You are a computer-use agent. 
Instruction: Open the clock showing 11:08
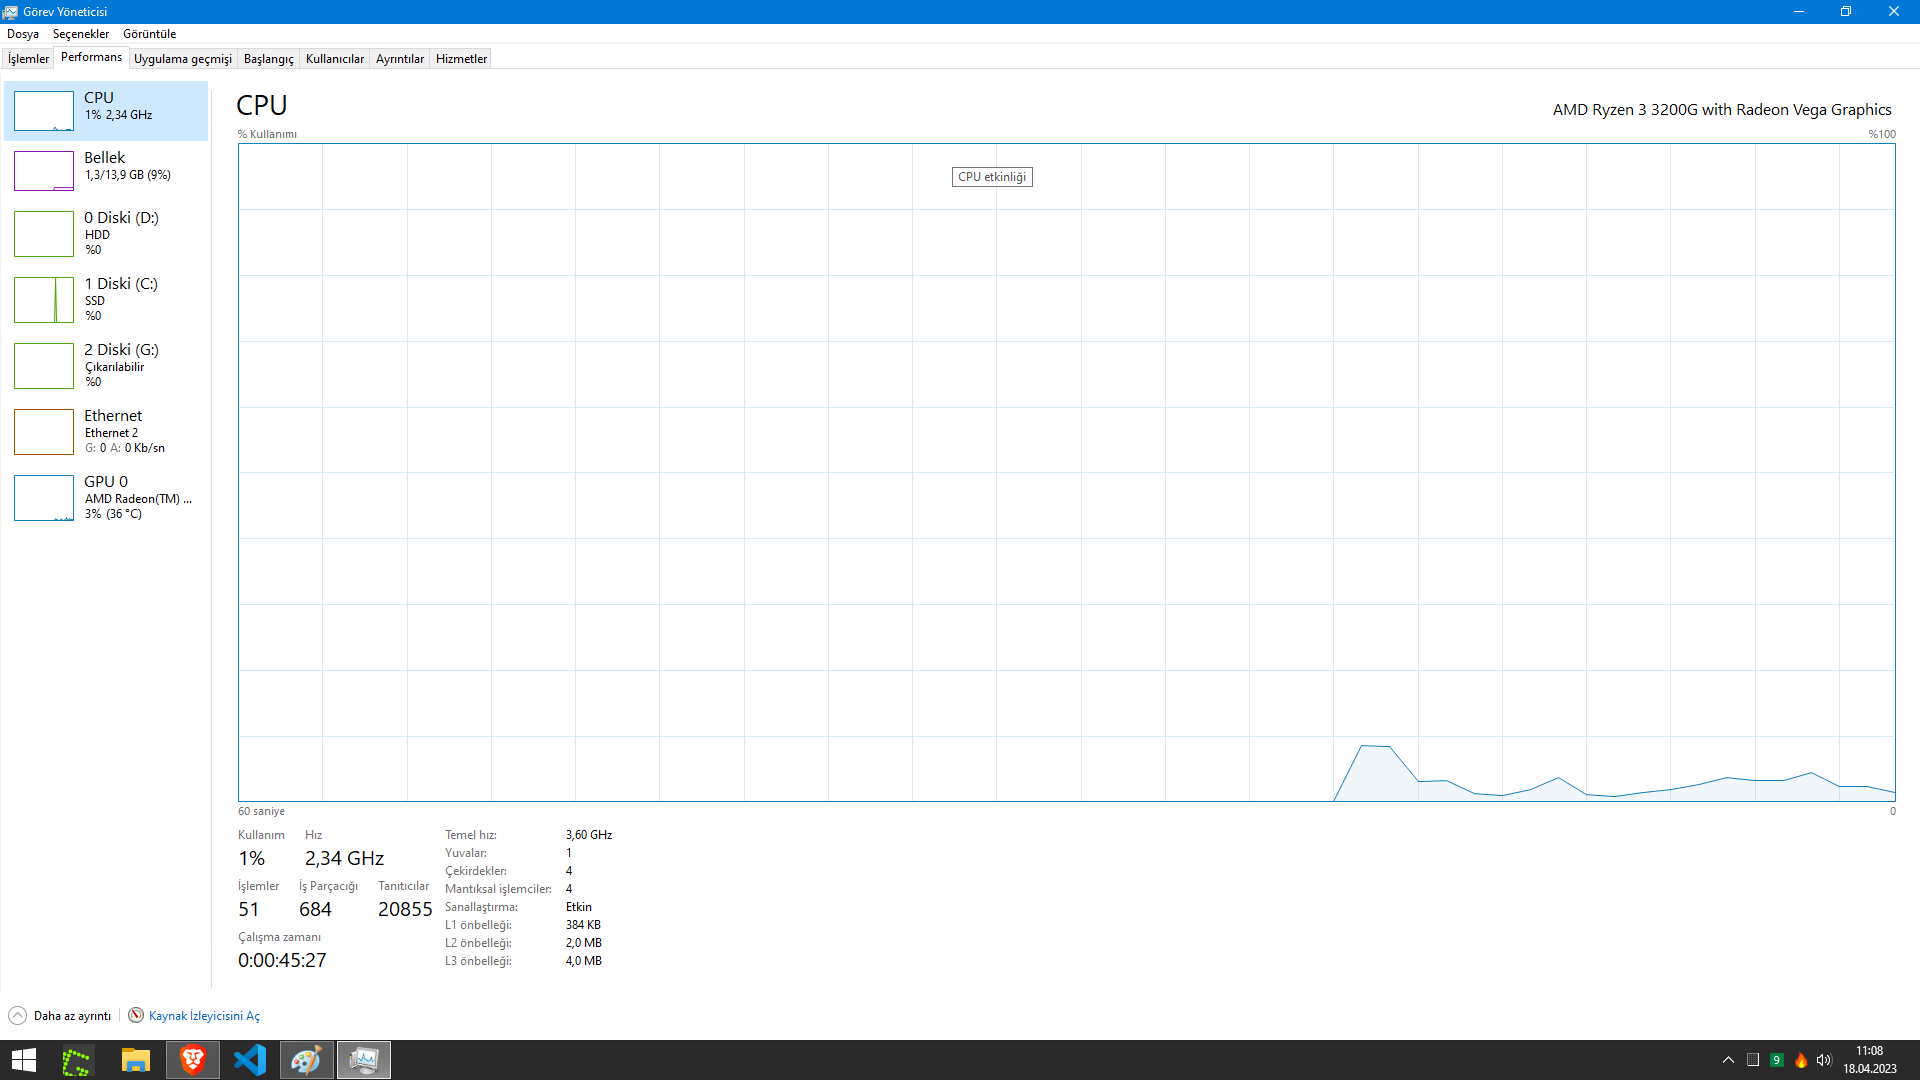coord(1869,1060)
